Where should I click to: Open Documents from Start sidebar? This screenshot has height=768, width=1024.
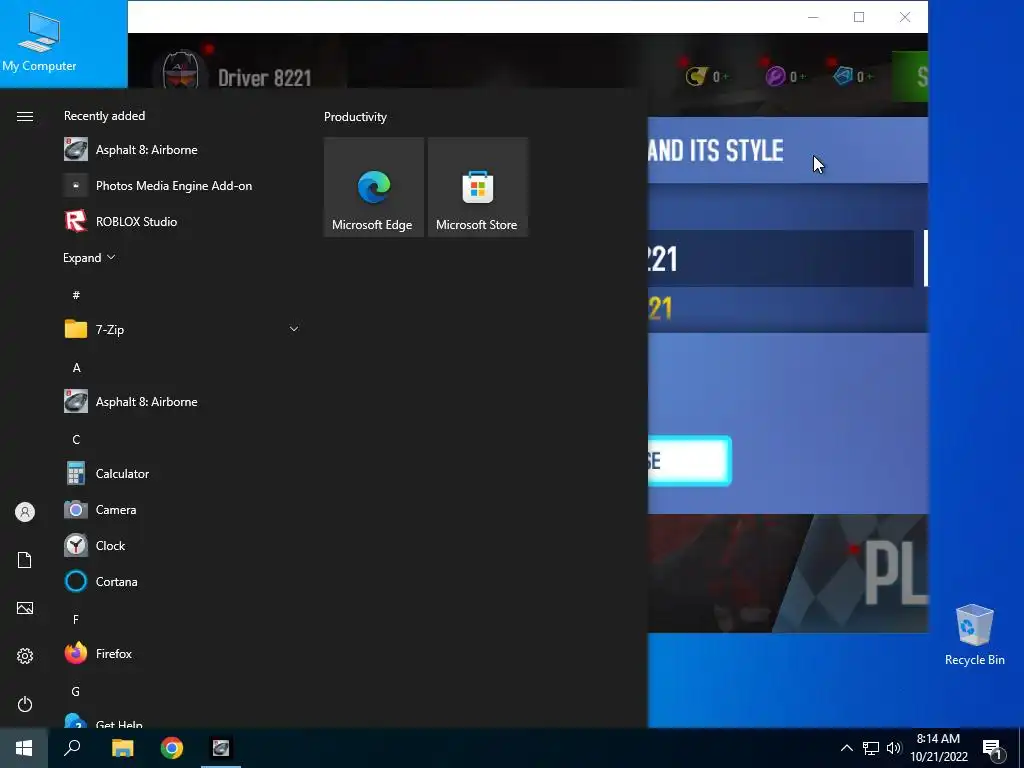click(25, 560)
